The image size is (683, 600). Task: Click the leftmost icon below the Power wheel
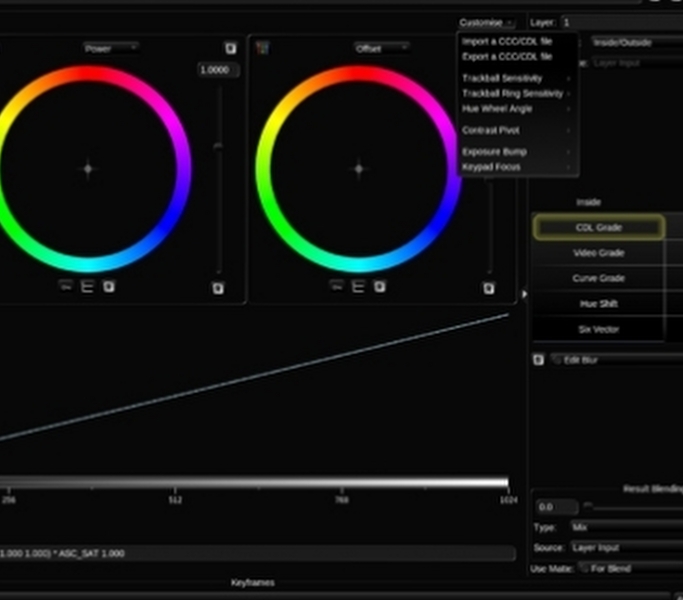tap(66, 287)
